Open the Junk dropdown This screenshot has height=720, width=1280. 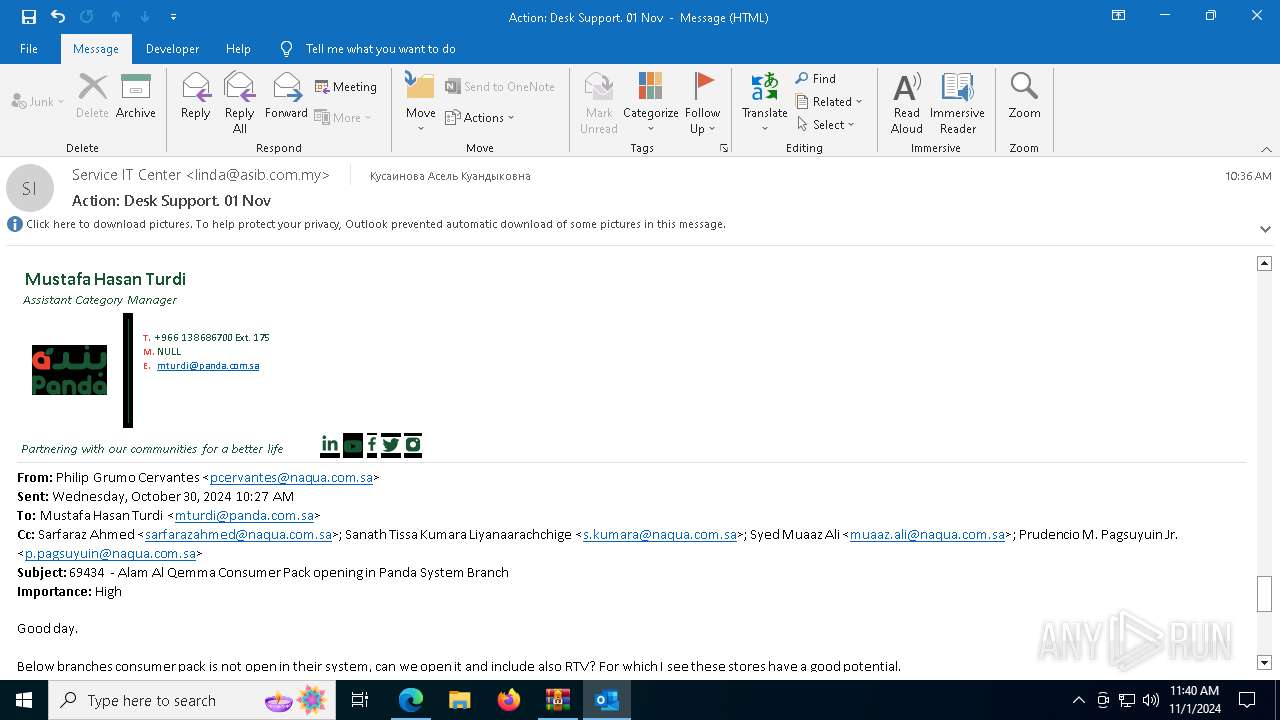tap(38, 101)
